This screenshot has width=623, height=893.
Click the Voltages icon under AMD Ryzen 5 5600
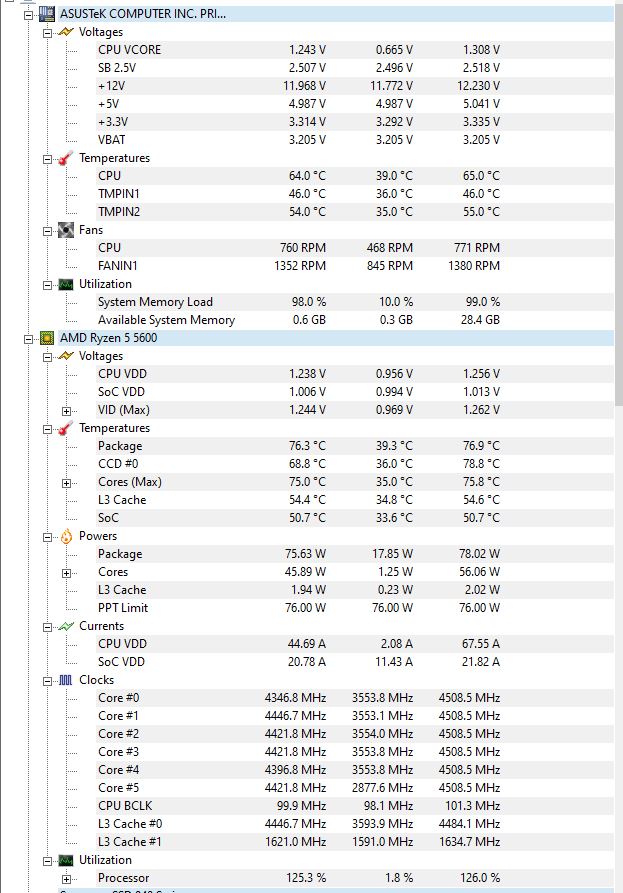coord(66,356)
